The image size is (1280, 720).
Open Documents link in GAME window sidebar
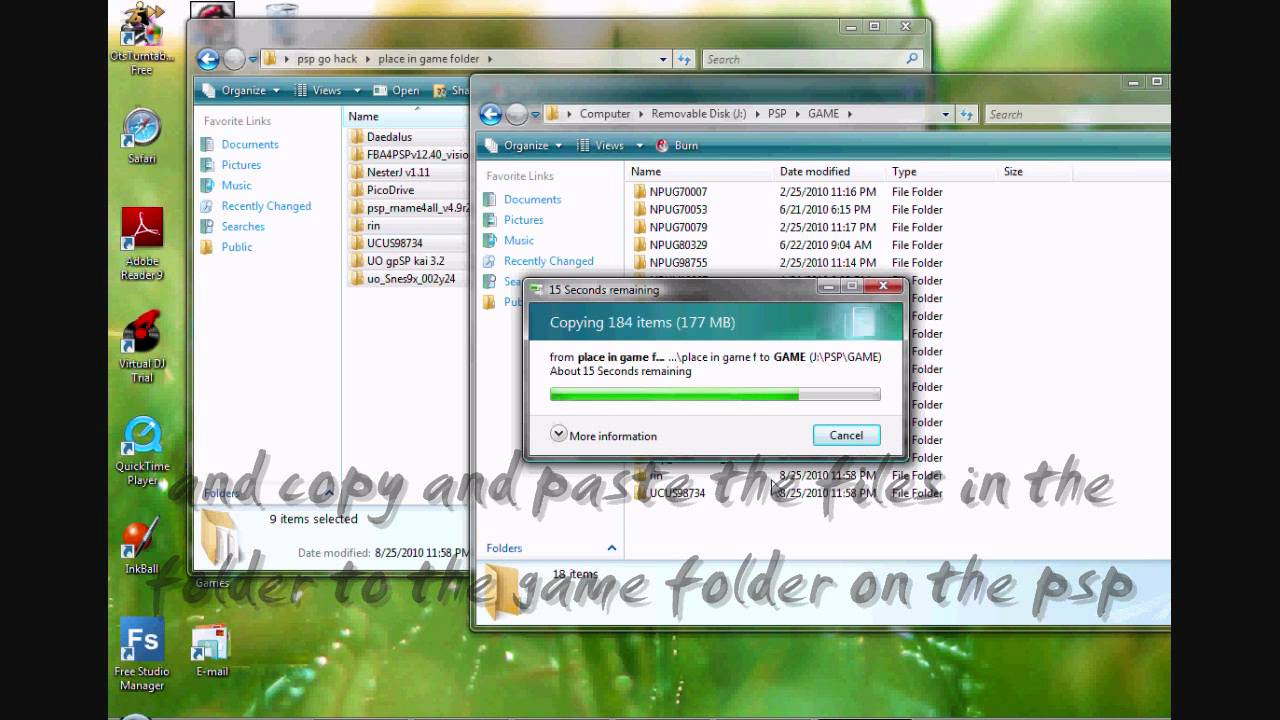pos(532,199)
